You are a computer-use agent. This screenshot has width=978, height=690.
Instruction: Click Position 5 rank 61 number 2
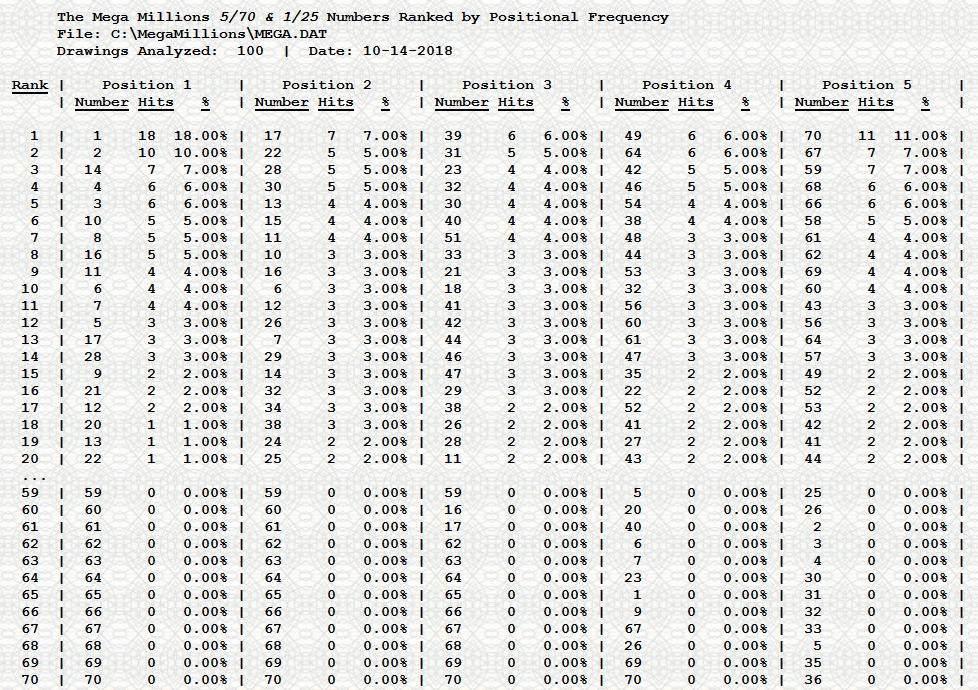pyautogui.click(x=817, y=527)
